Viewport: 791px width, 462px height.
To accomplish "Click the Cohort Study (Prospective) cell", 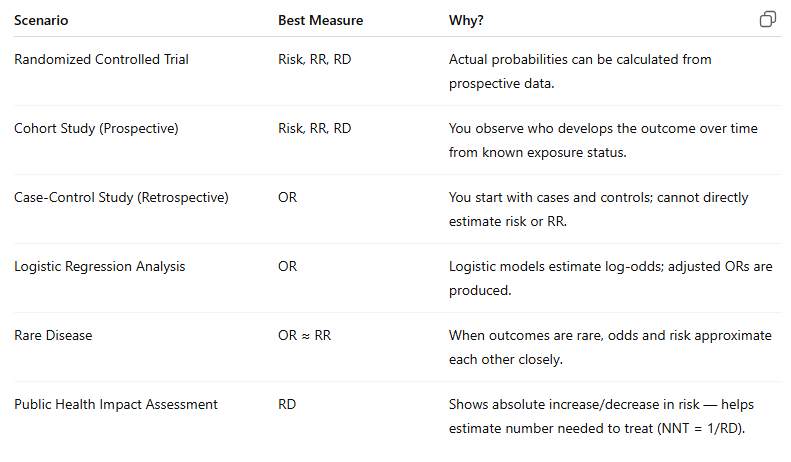I will [x=96, y=129].
